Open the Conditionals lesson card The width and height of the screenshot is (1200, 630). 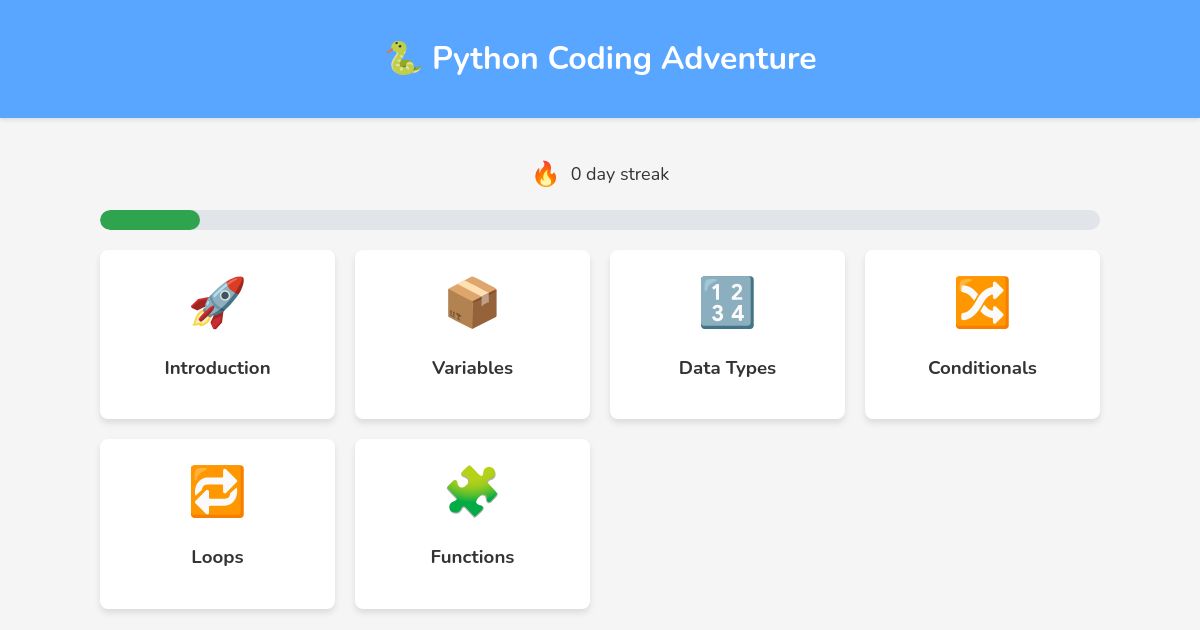point(982,334)
